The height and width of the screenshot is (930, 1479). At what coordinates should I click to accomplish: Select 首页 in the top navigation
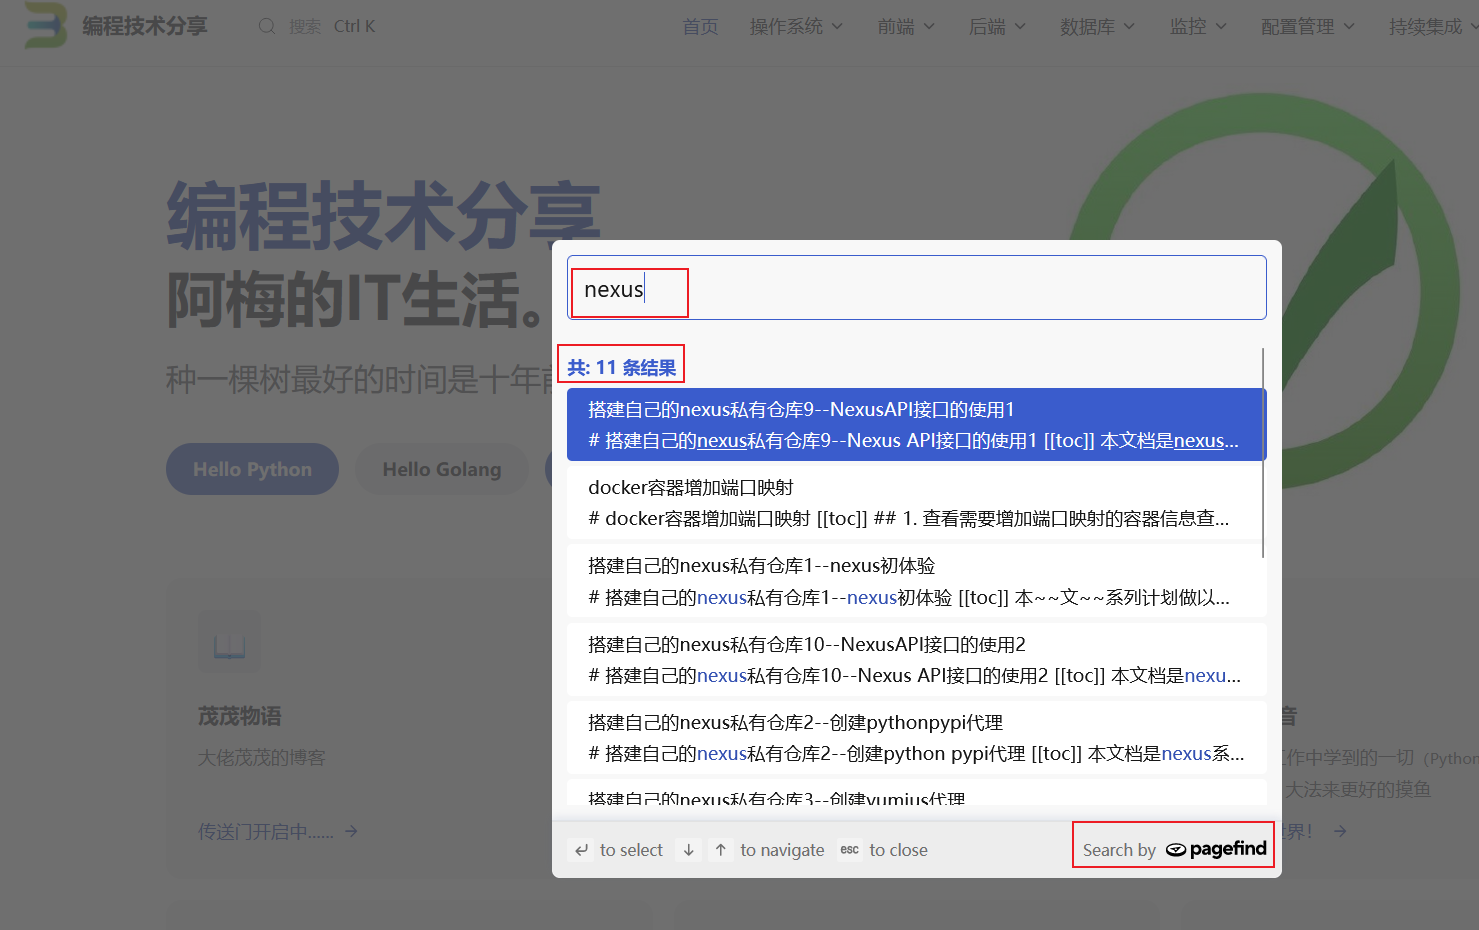(700, 26)
